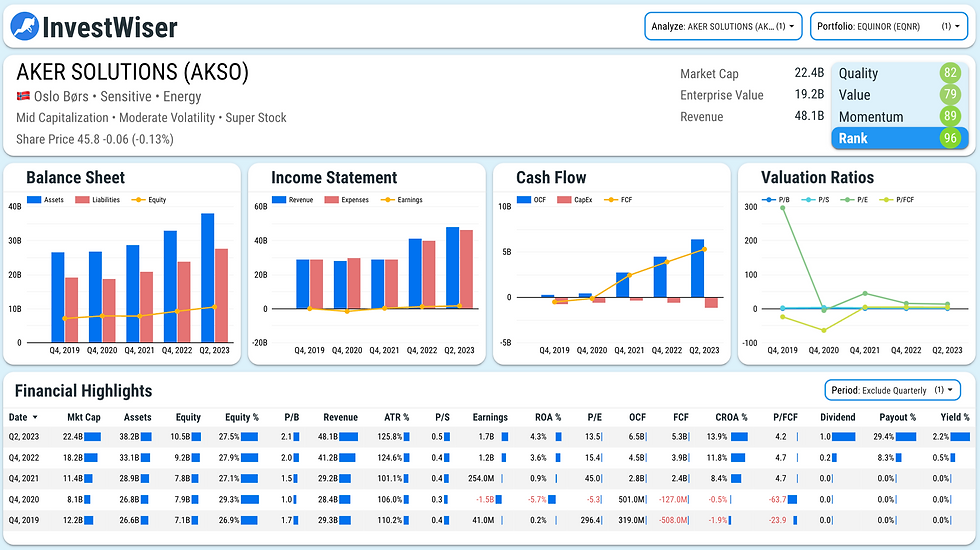Click the P/E column header
Viewport: 980px width, 550px height.
click(x=594, y=418)
